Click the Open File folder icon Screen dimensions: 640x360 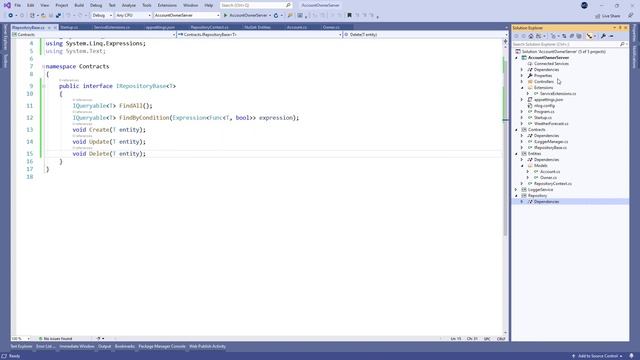coord(43,16)
